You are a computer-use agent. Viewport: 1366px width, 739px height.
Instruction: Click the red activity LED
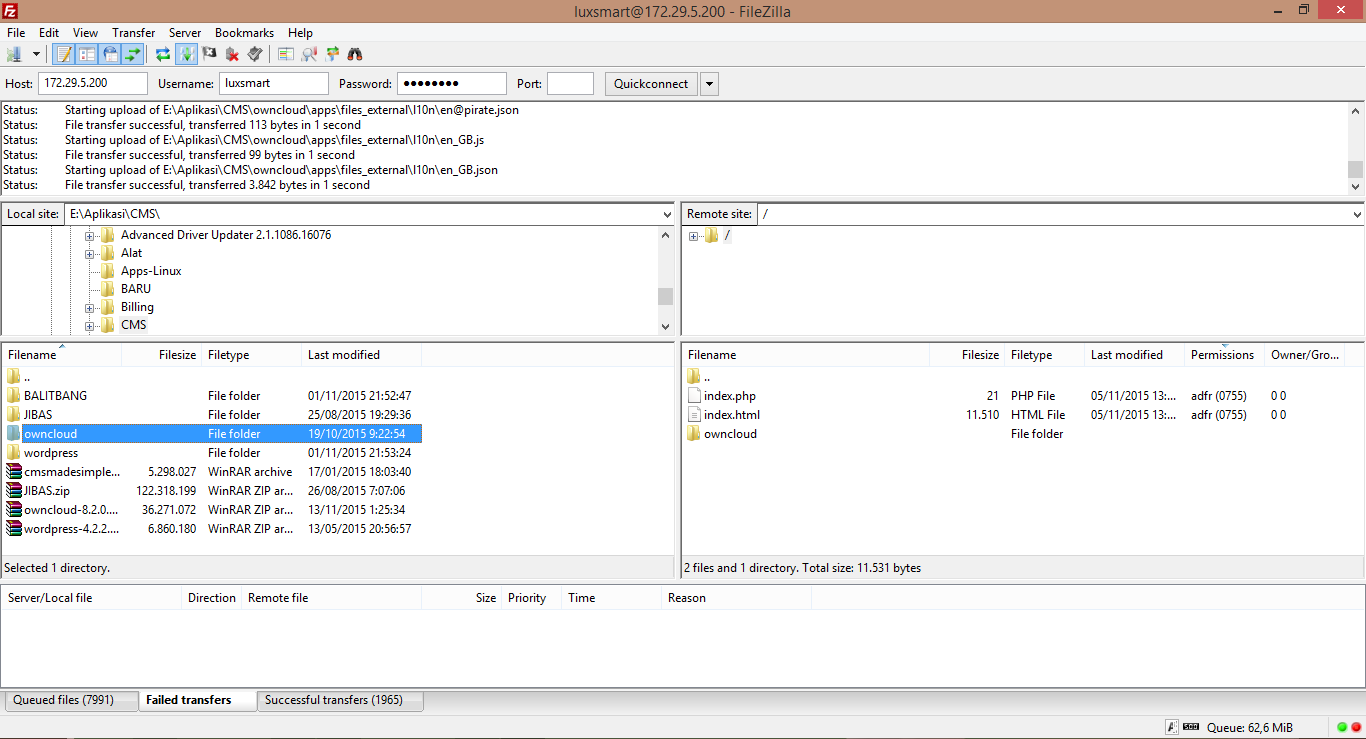tap(1356, 727)
